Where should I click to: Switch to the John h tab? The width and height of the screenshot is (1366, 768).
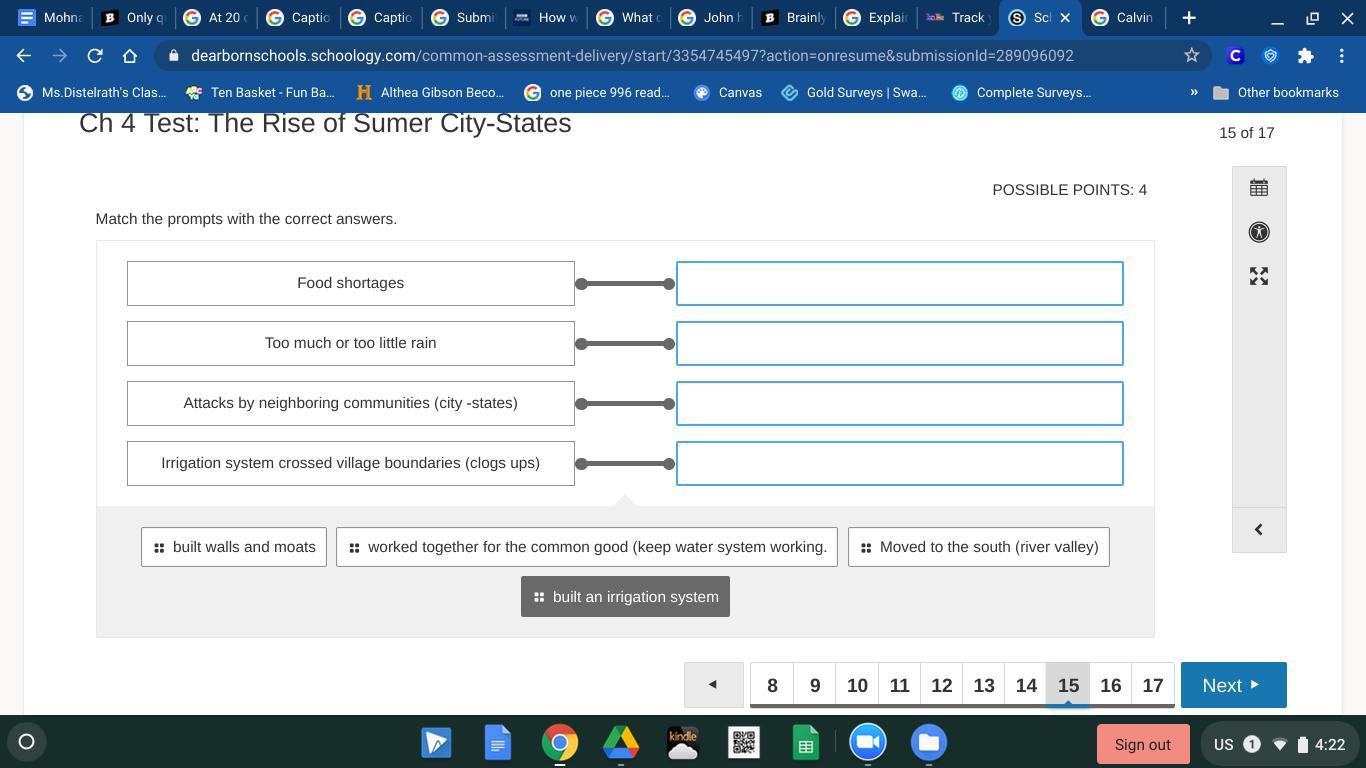[711, 18]
